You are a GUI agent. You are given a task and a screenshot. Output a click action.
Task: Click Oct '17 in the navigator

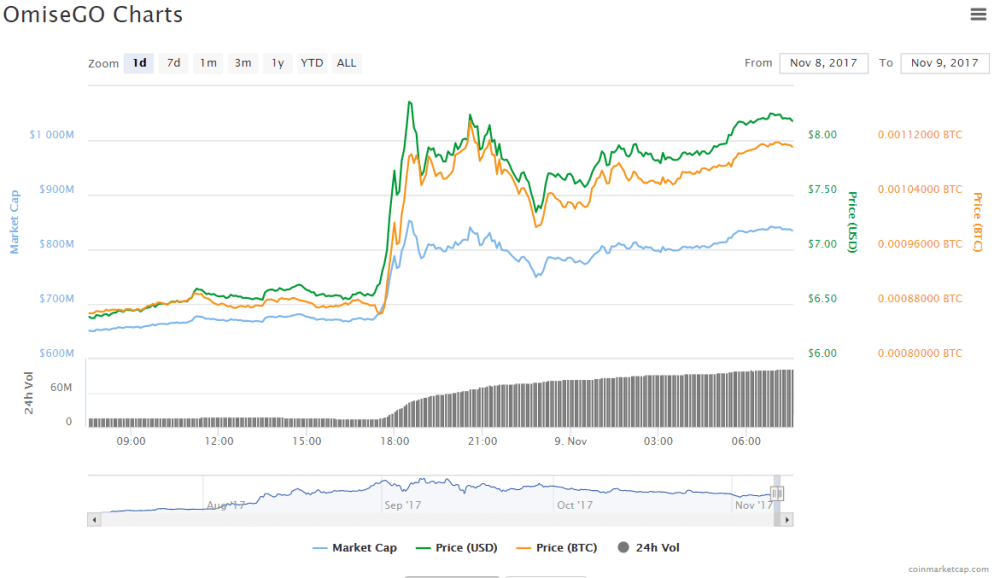click(x=575, y=505)
